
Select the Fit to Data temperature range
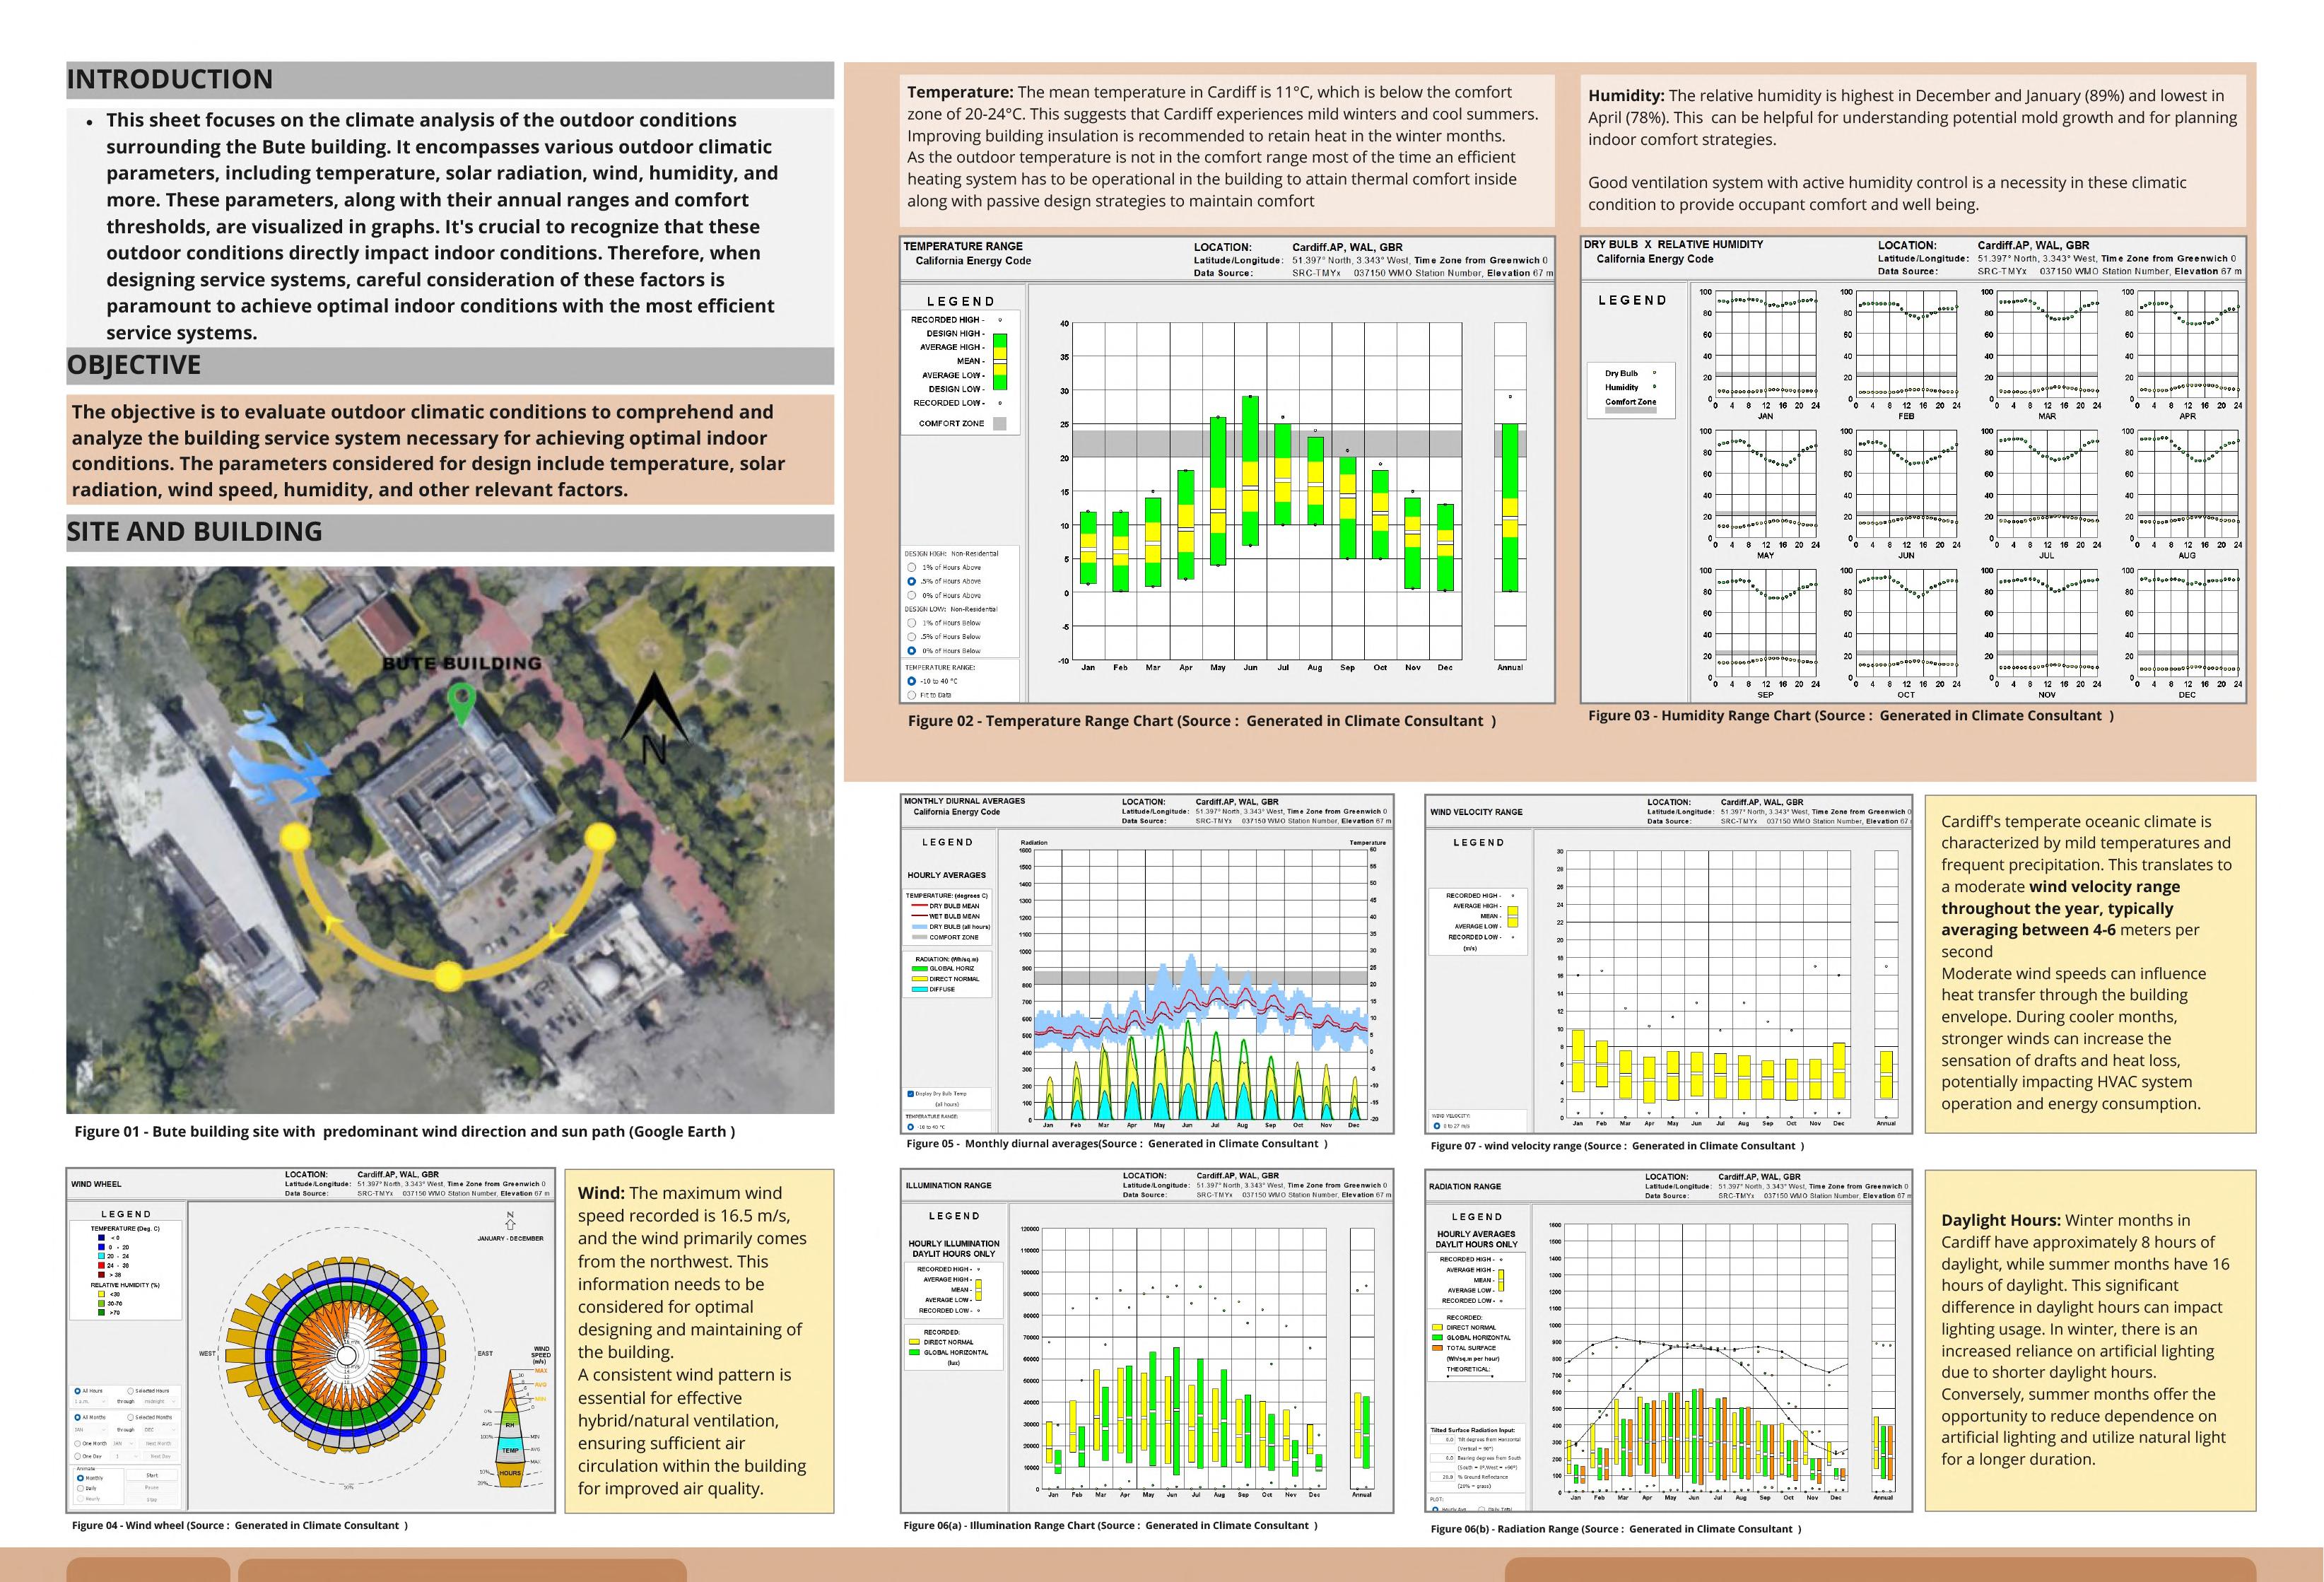912,695
